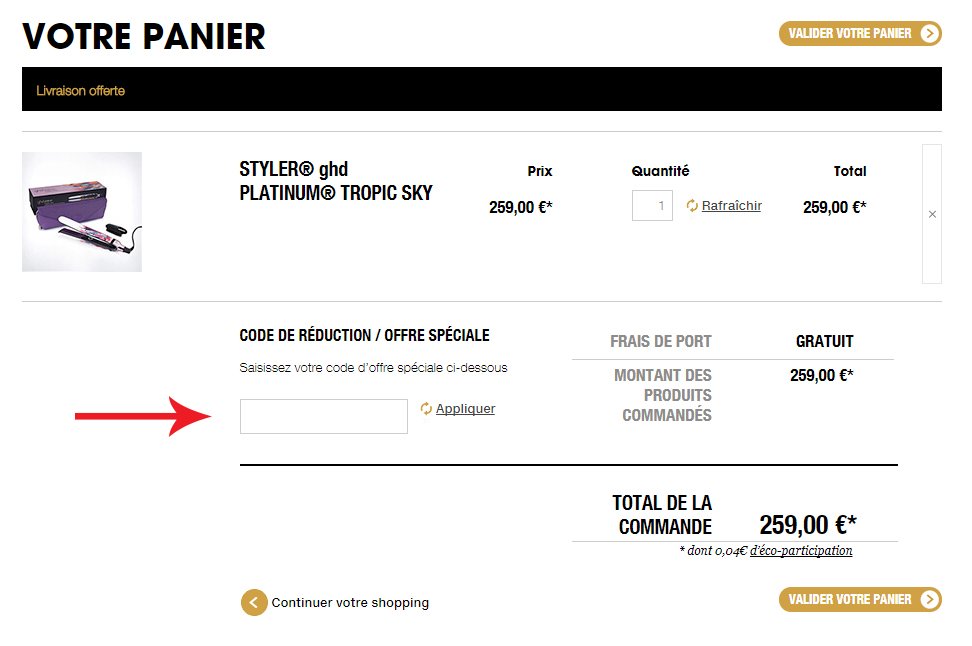
Task: Click the VOTRE PANIER page title
Action: 143,36
